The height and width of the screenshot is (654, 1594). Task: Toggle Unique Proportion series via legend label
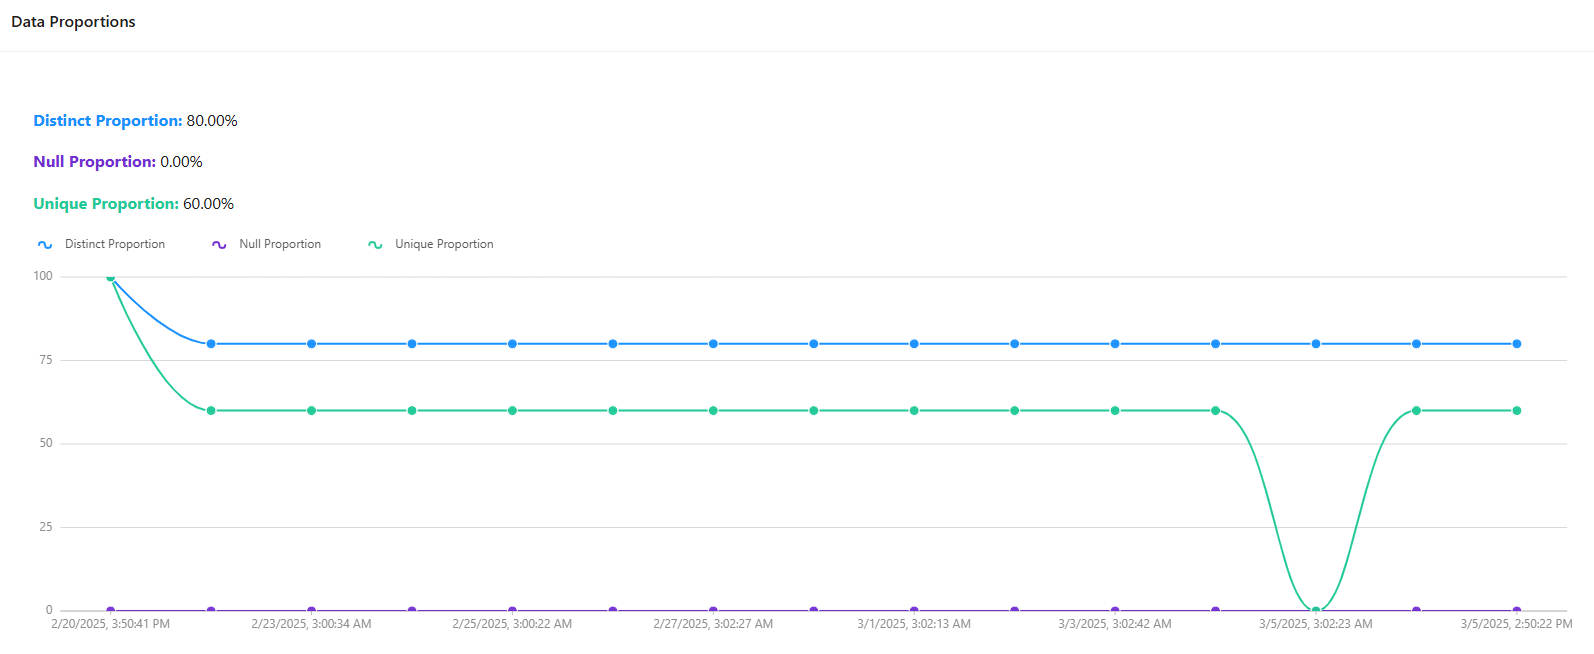[x=444, y=244]
